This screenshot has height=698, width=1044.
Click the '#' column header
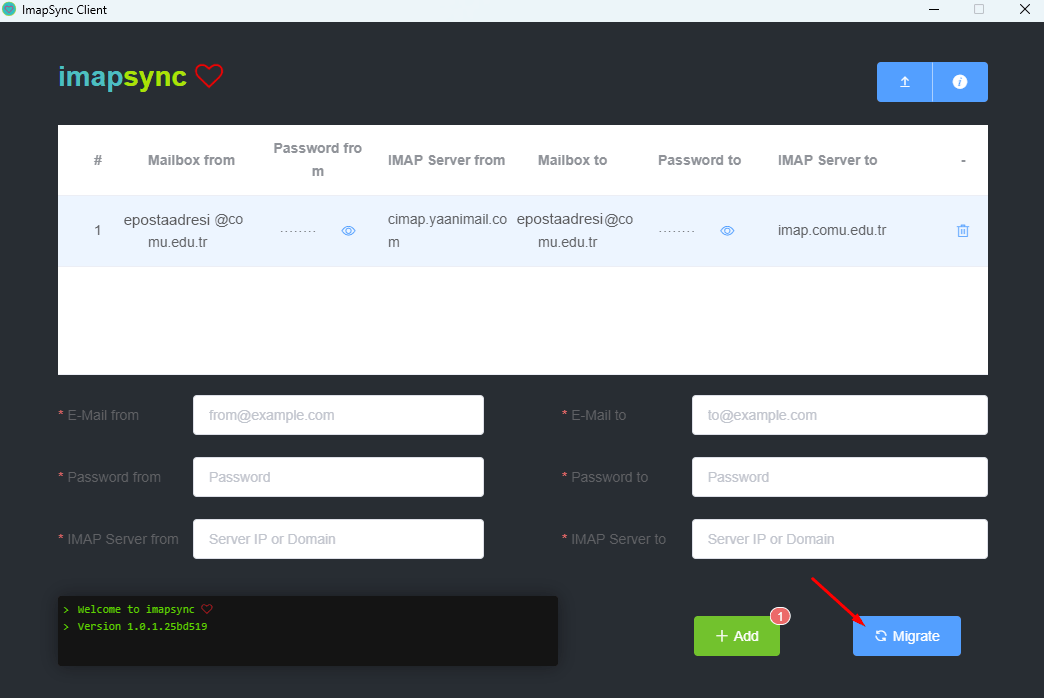98,160
